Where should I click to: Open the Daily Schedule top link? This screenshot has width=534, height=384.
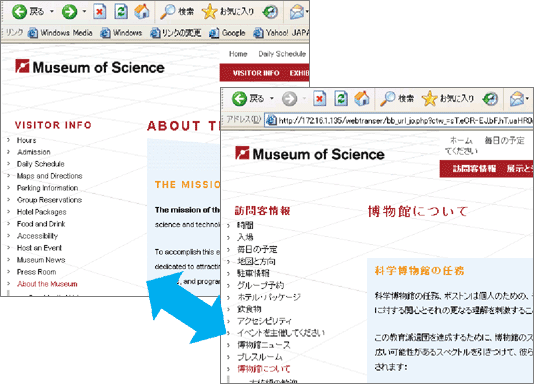tap(282, 54)
